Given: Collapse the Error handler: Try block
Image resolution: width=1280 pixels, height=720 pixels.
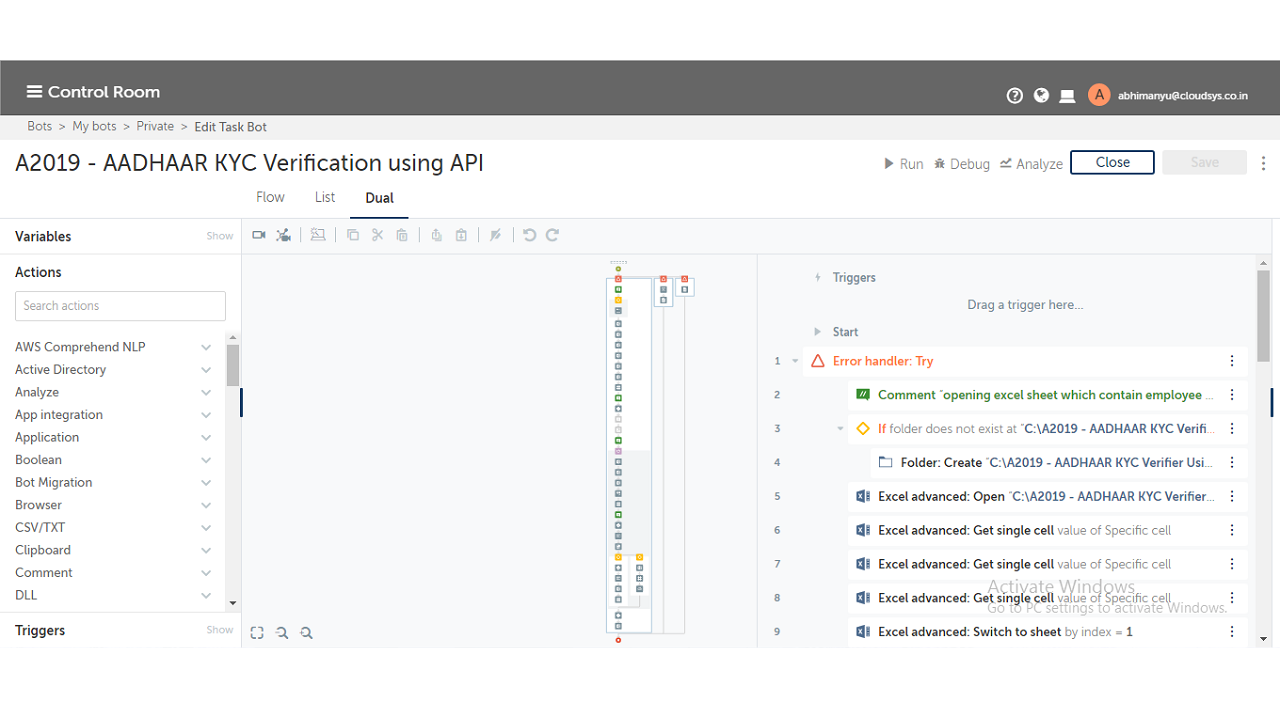Looking at the screenshot, I should click(x=795, y=361).
